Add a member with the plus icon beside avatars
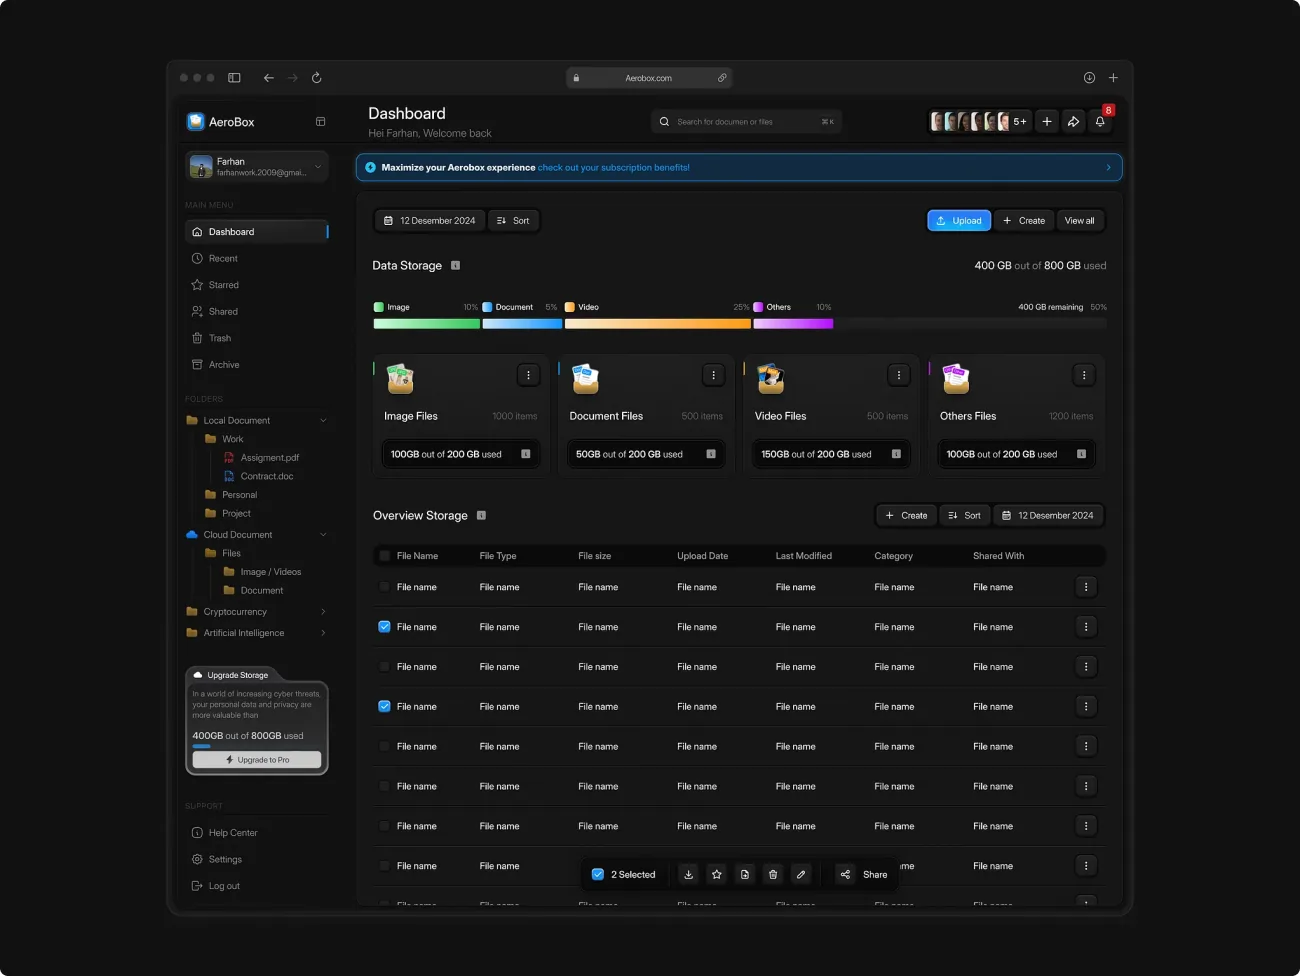Viewport: 1300px width, 976px height. click(x=1047, y=121)
